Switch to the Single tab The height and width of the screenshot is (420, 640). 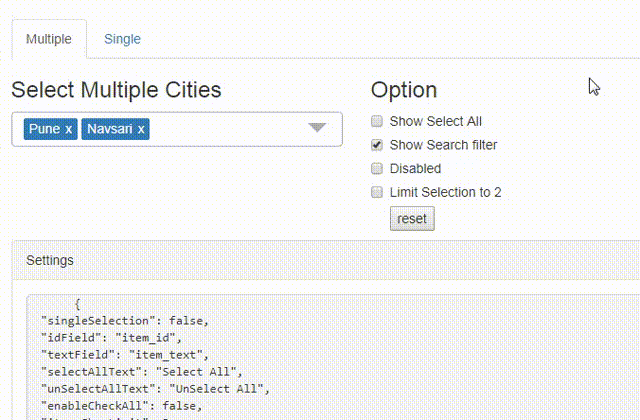point(122,39)
